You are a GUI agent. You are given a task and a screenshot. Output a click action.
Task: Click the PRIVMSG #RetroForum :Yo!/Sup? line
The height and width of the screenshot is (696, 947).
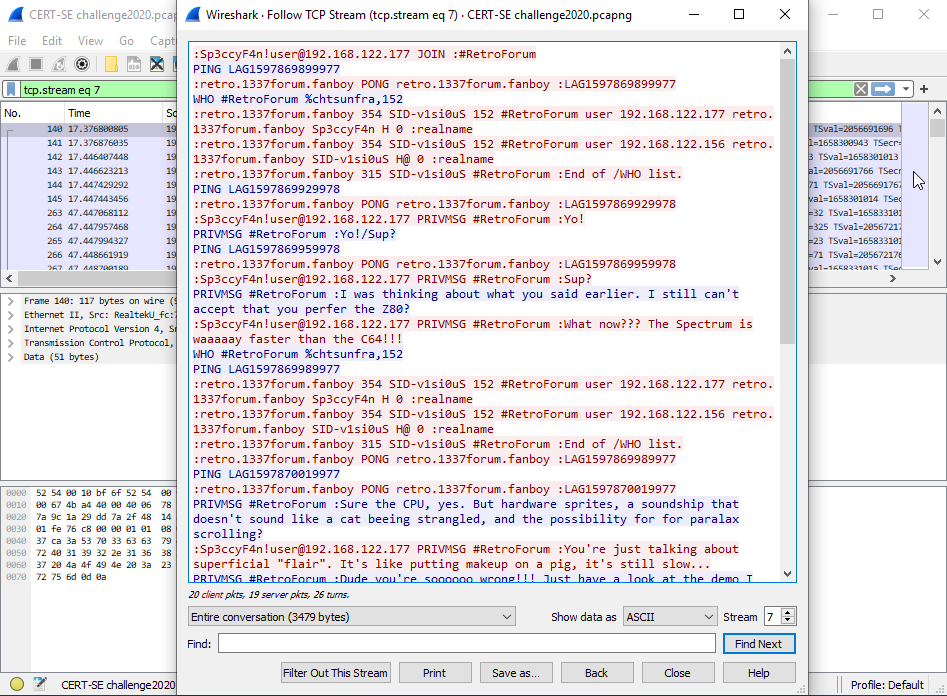pyautogui.click(x=294, y=234)
